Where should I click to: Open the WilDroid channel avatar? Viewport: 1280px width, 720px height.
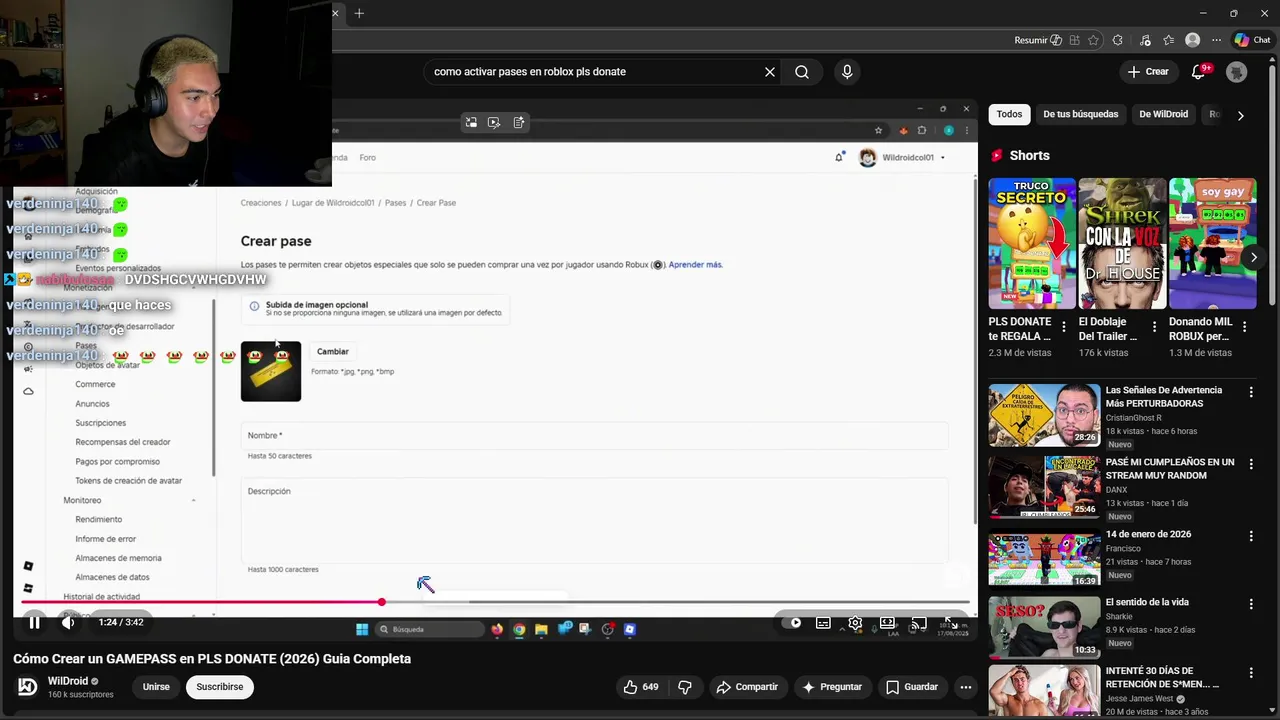[28, 687]
